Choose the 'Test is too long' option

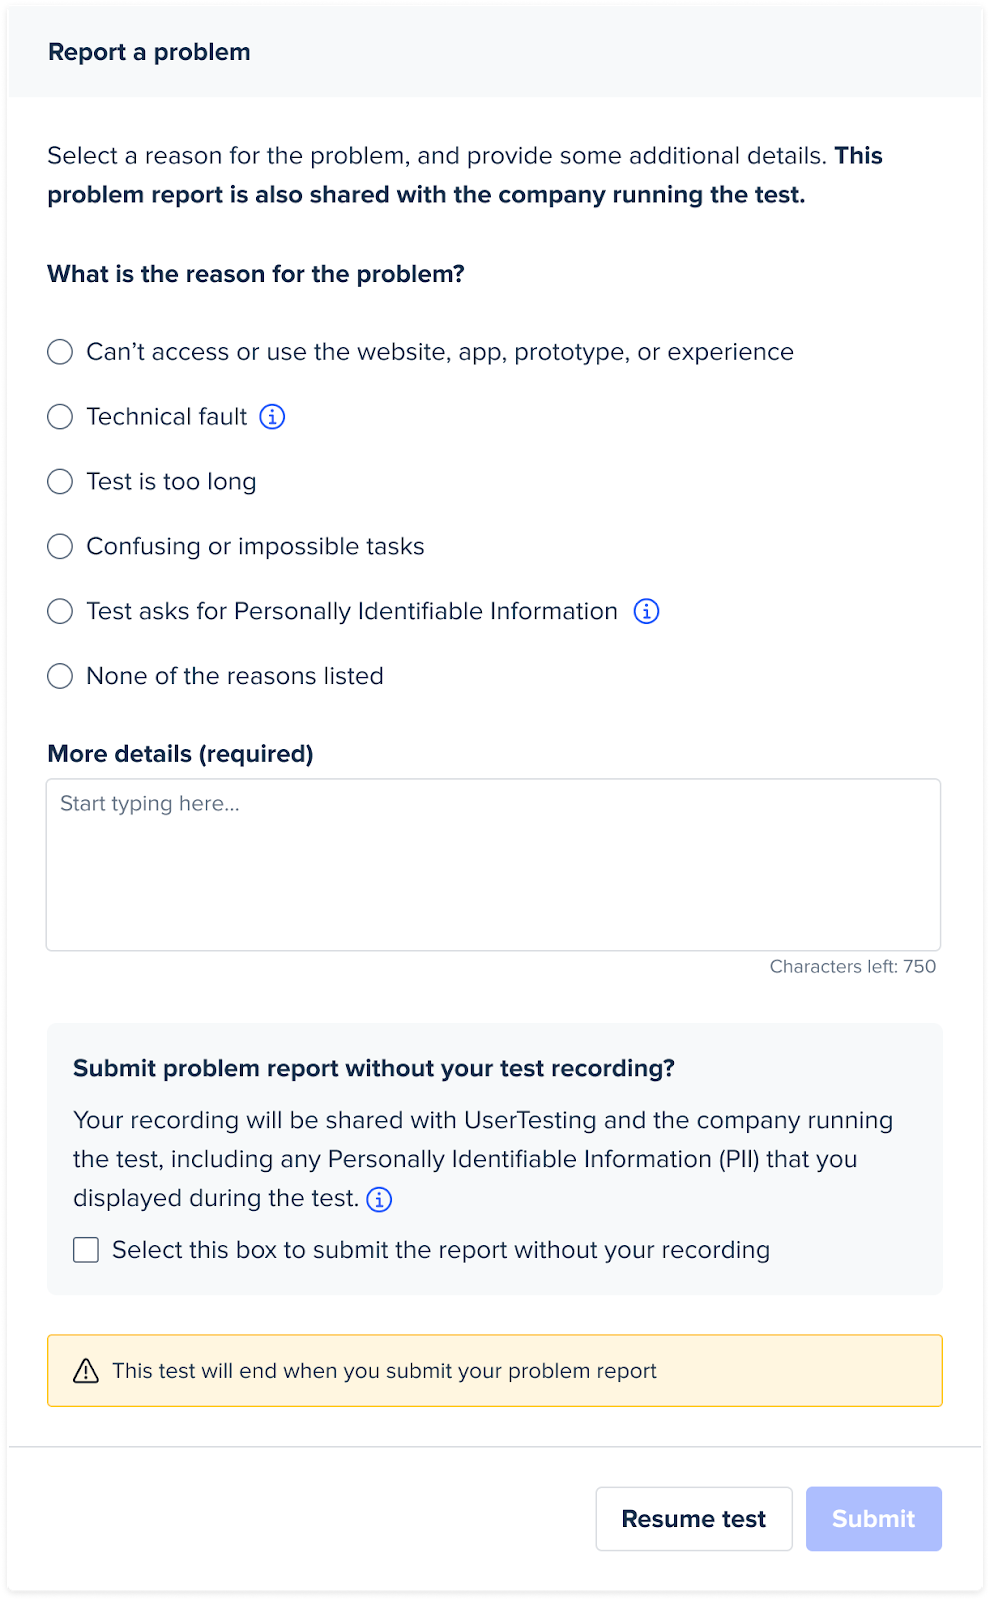tap(60, 482)
